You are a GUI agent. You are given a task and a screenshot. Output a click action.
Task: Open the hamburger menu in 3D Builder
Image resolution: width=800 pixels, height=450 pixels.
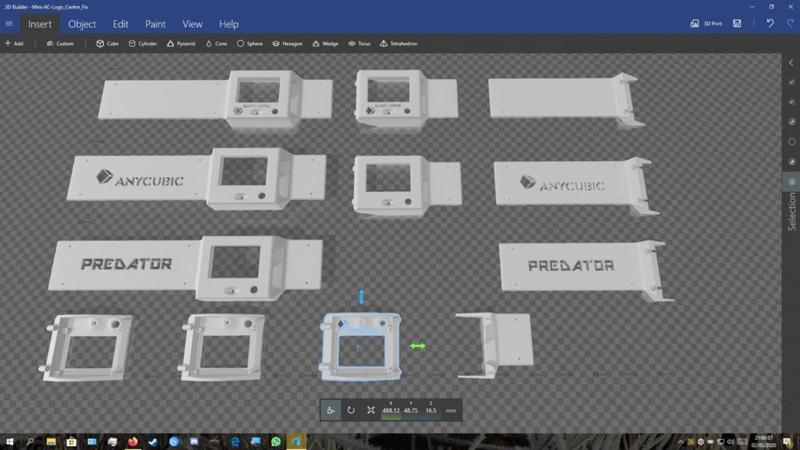9,24
